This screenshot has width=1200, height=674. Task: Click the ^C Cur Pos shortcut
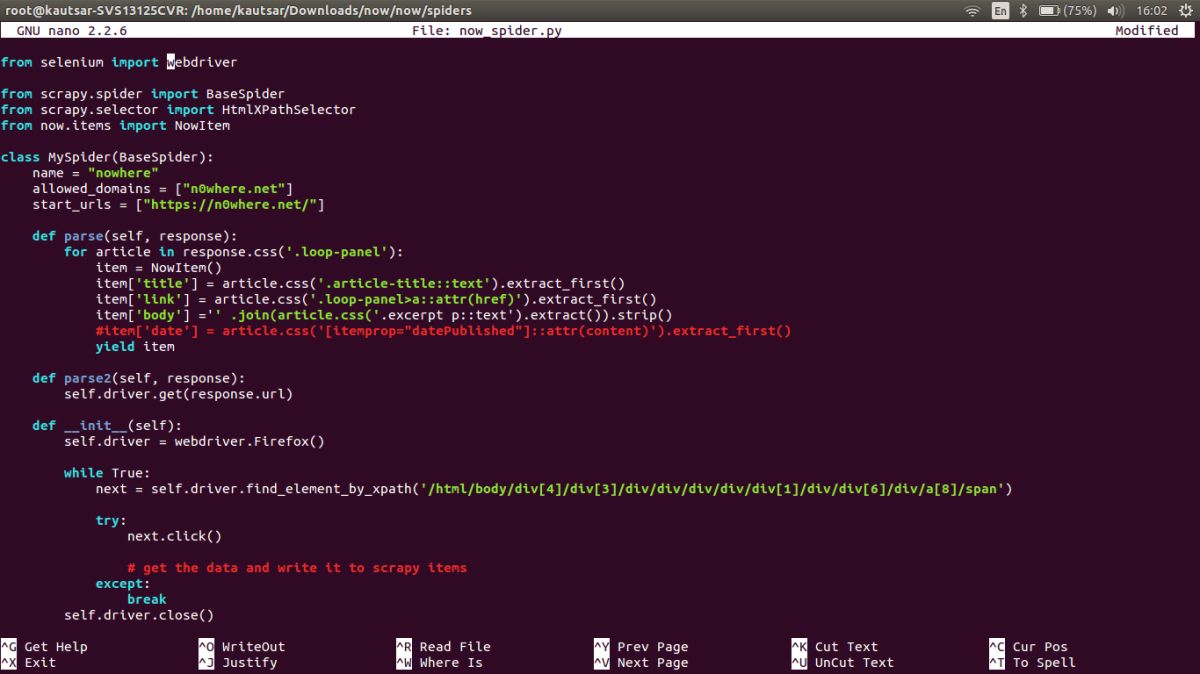click(1028, 646)
